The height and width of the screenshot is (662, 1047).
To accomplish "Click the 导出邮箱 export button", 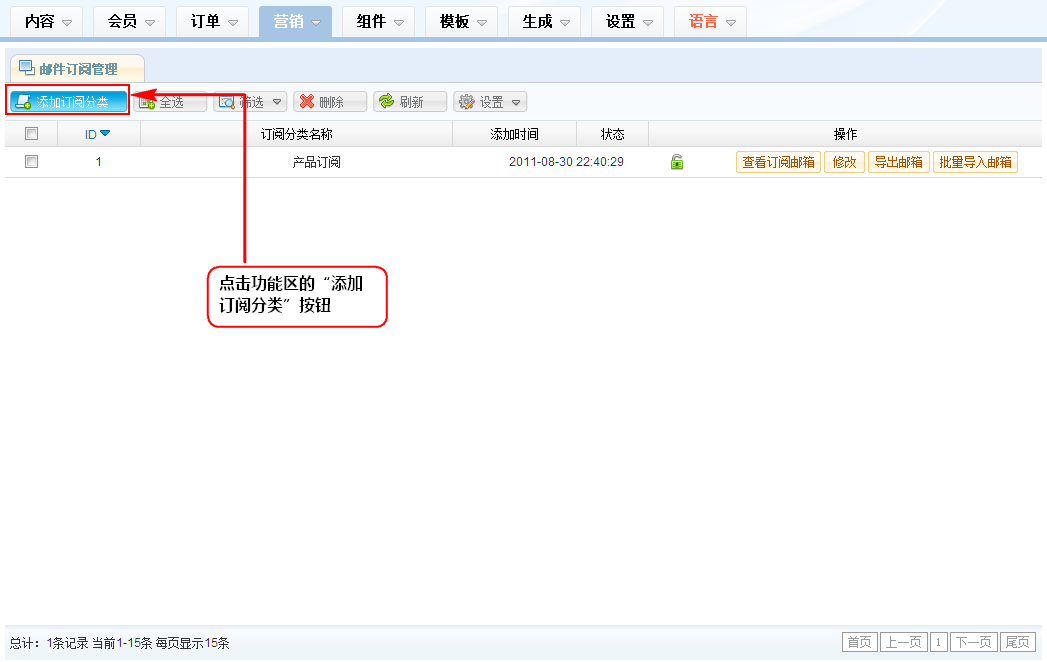I will (x=898, y=162).
